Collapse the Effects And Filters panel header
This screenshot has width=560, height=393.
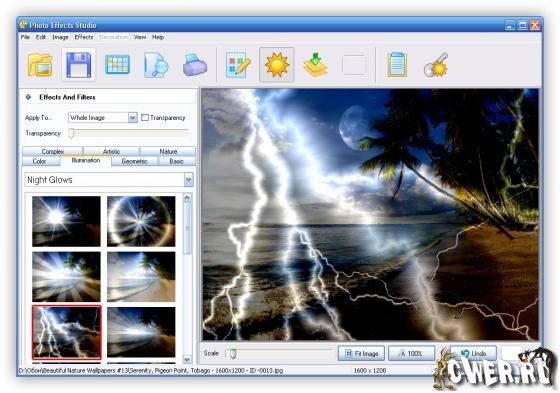pyautogui.click(x=28, y=97)
